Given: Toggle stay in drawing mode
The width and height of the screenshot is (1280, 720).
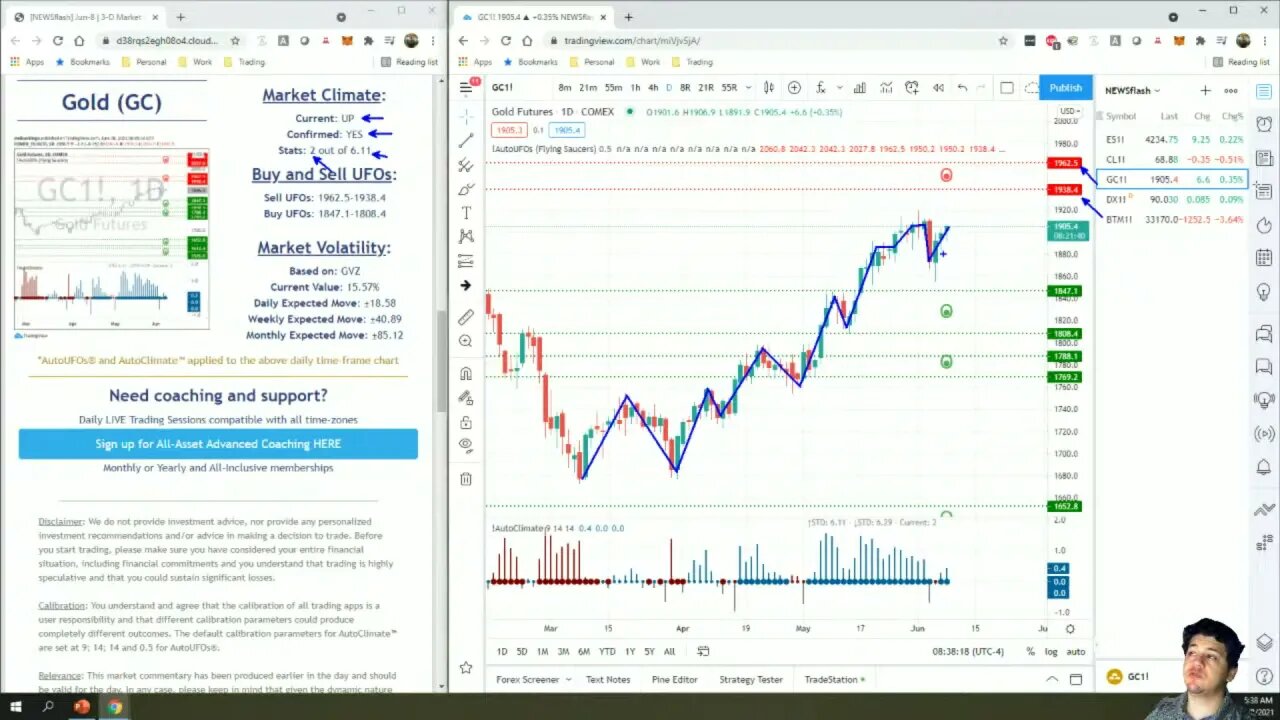Looking at the screenshot, I should click(466, 398).
